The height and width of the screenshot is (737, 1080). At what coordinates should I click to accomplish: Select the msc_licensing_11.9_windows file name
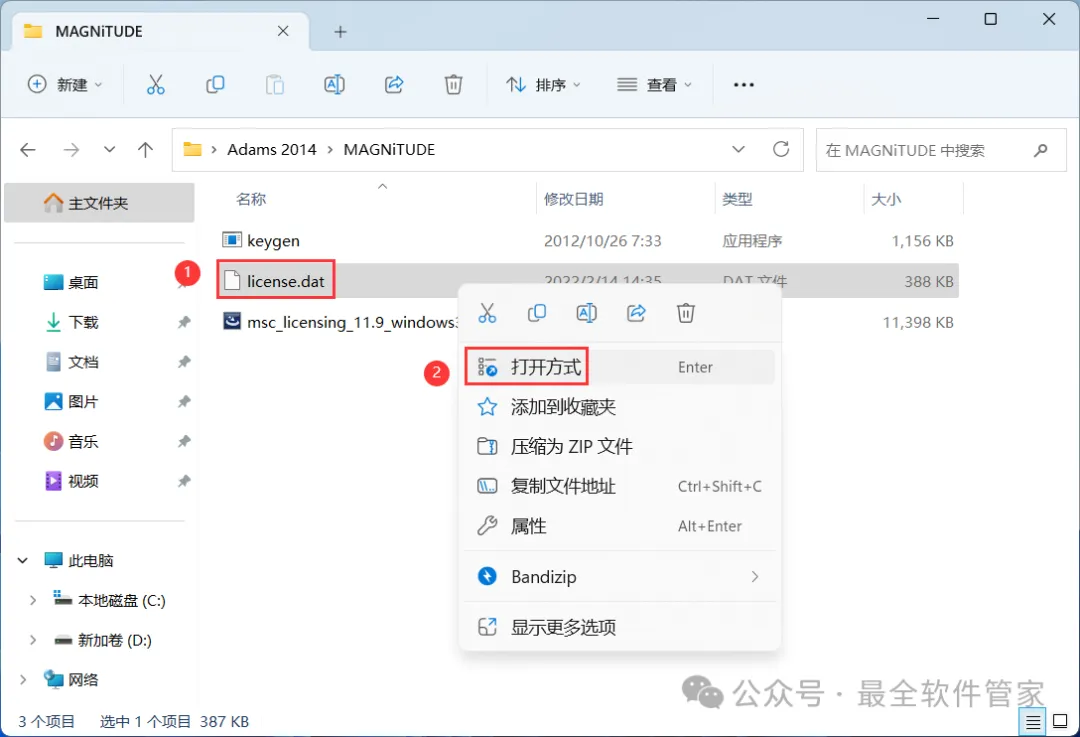352,322
